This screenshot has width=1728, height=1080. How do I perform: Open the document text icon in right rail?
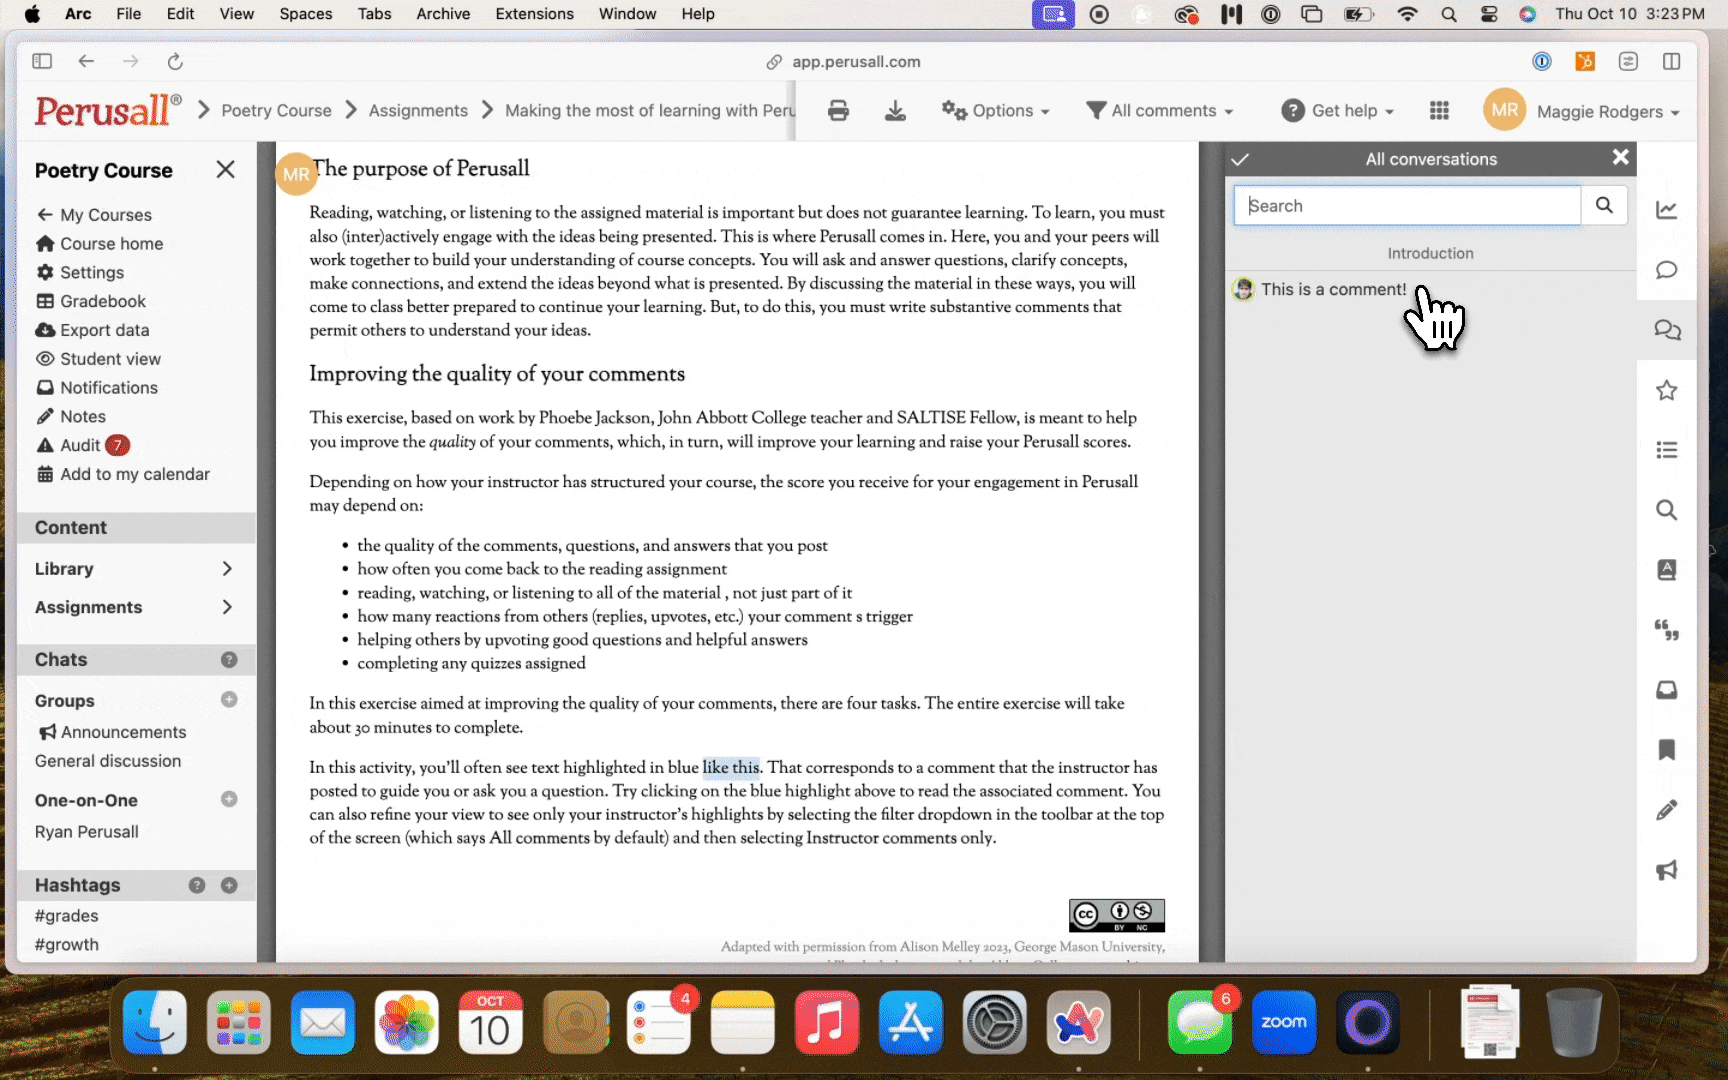(x=1666, y=570)
